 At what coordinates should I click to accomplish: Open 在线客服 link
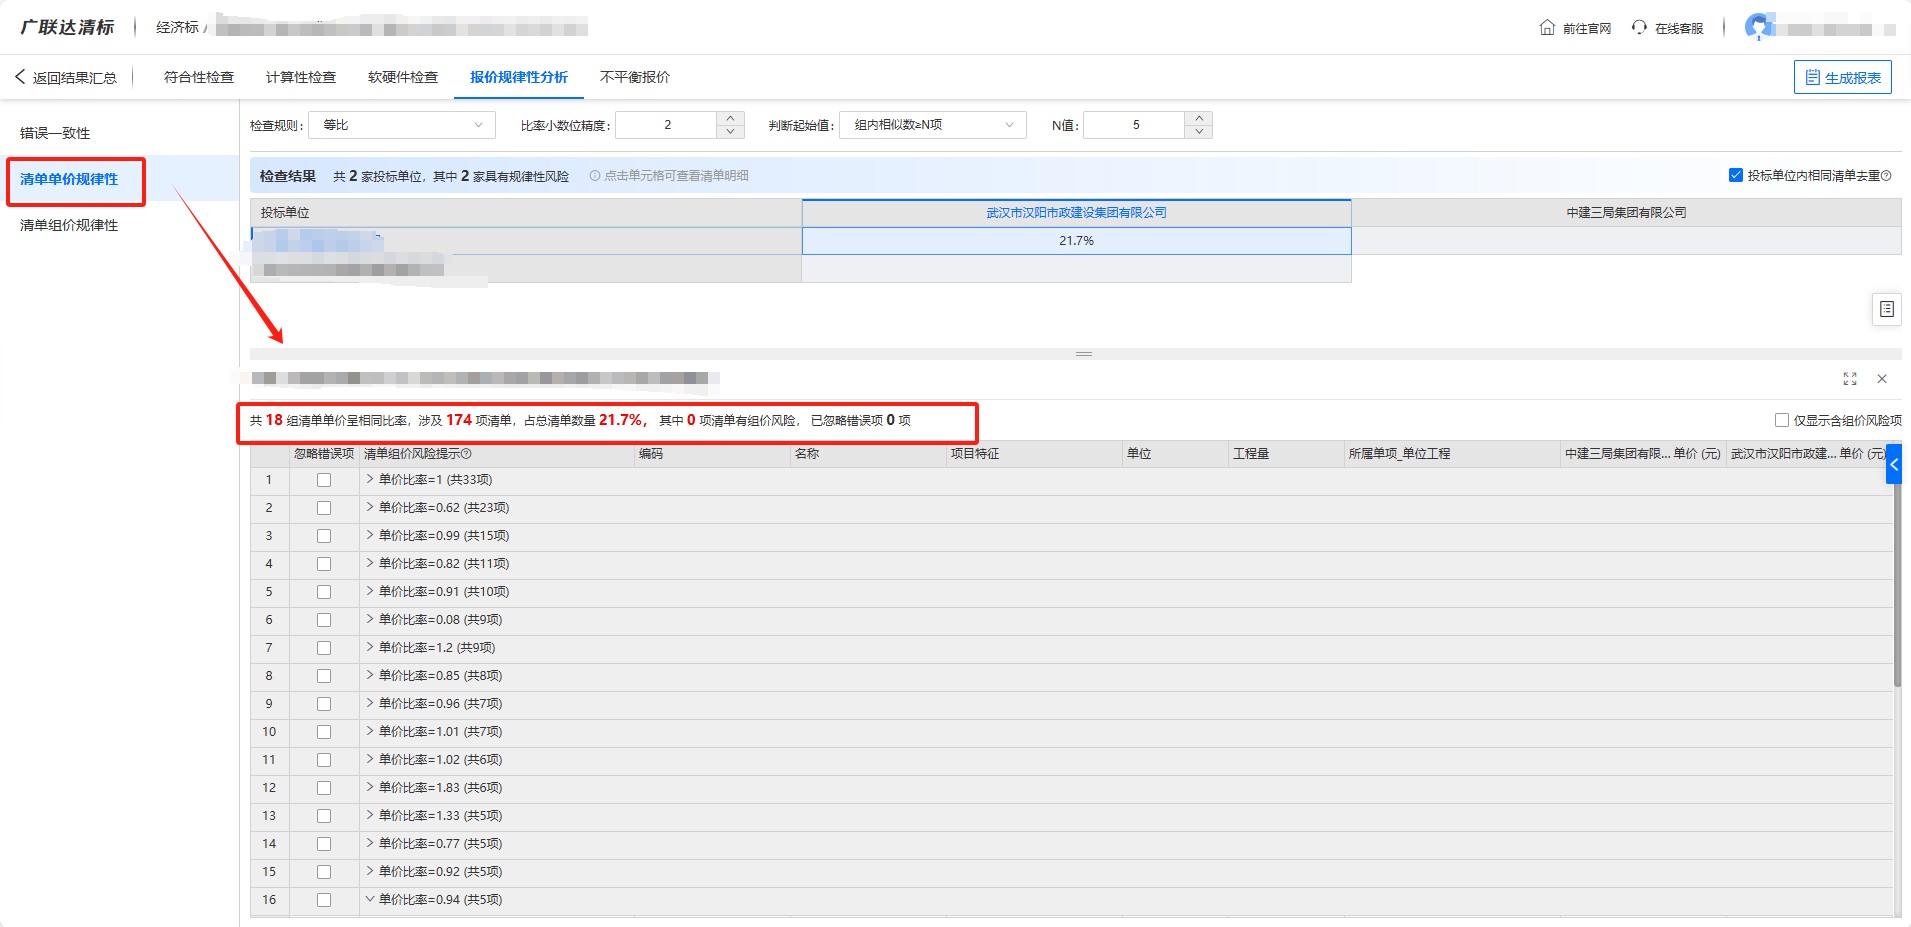[1668, 28]
